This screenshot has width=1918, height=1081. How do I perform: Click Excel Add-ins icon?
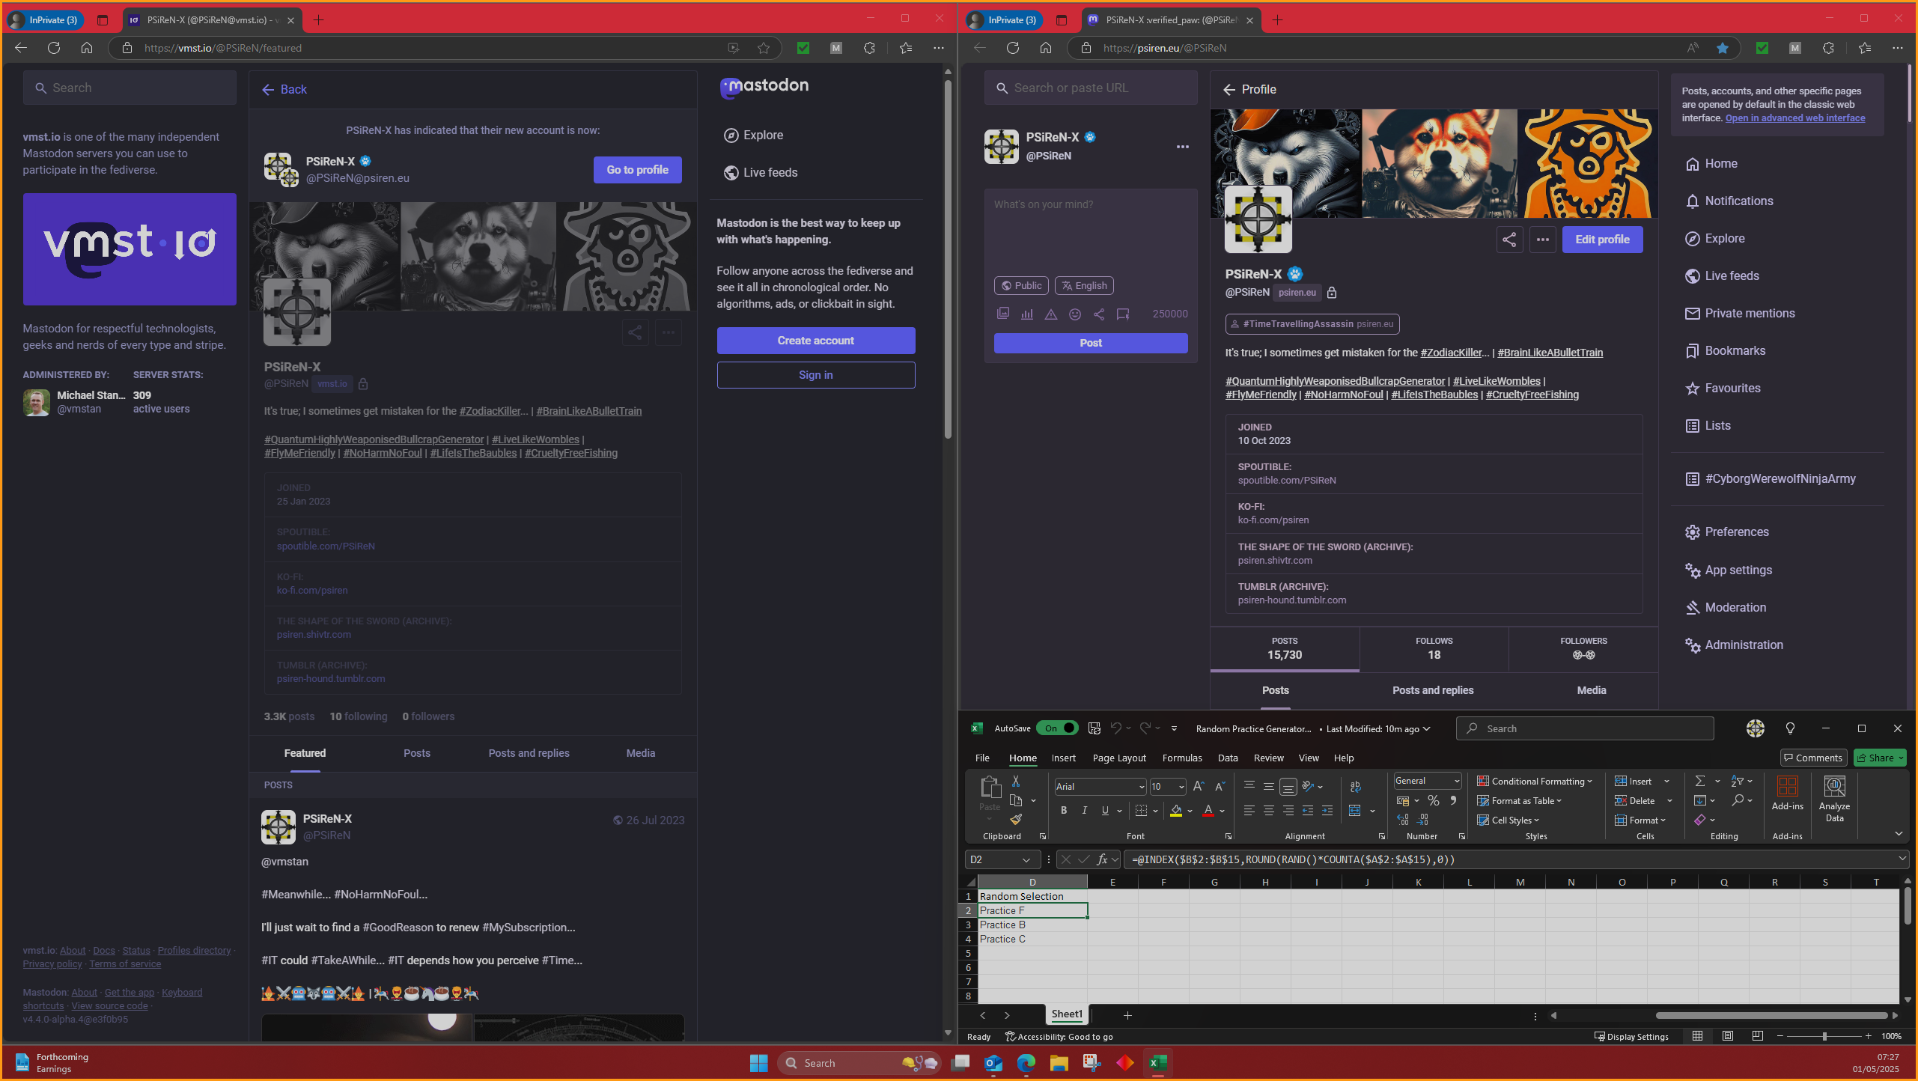click(x=1787, y=793)
